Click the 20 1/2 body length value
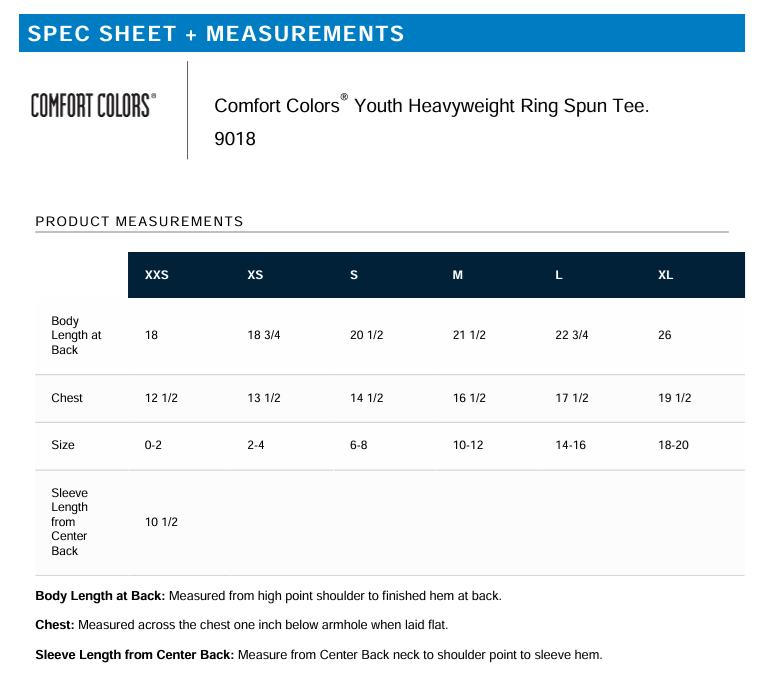The width and height of the screenshot is (761, 674). [x=366, y=335]
